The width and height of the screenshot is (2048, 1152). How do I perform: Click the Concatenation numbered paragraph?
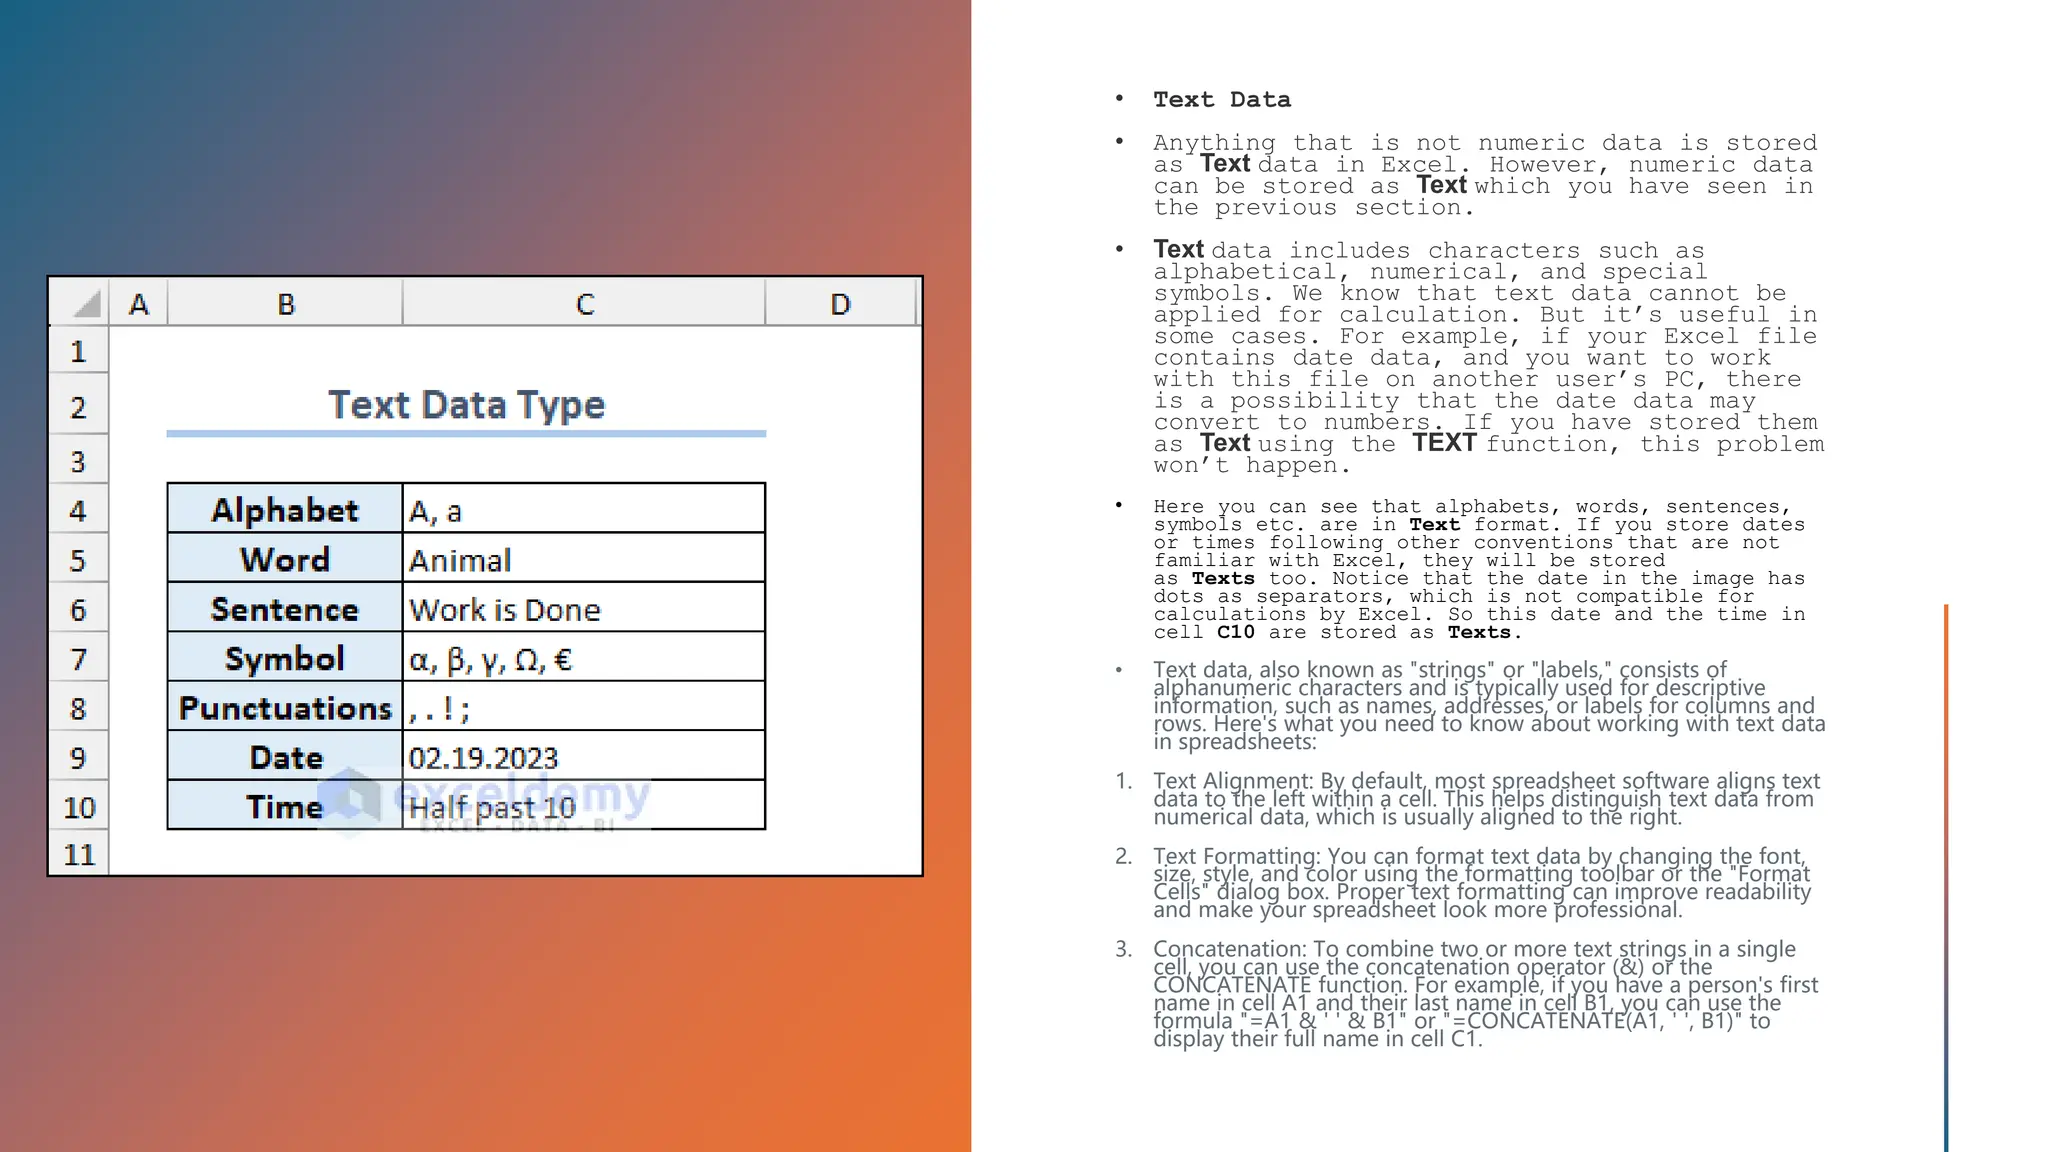(1485, 993)
